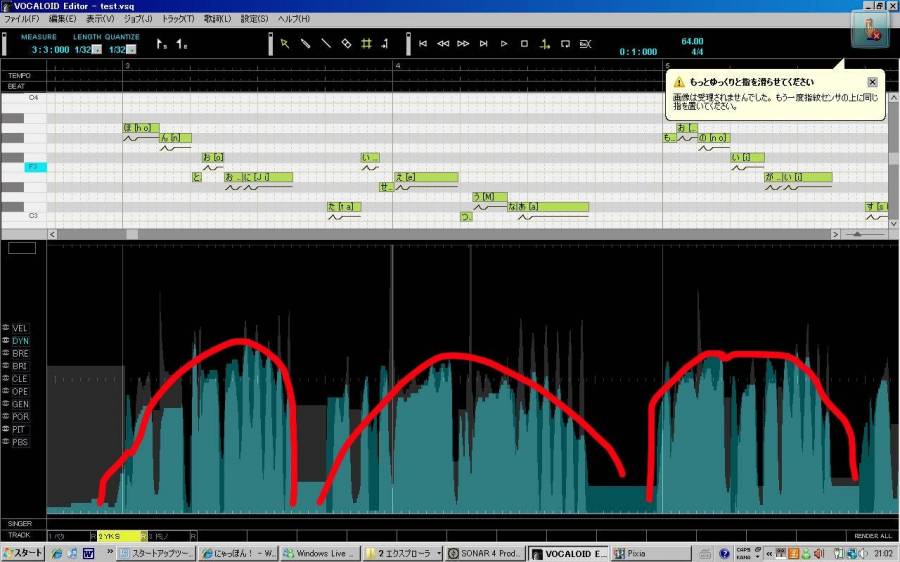Close the fingerprint sensor warning balloon
900x562 pixels.
pyautogui.click(x=872, y=82)
